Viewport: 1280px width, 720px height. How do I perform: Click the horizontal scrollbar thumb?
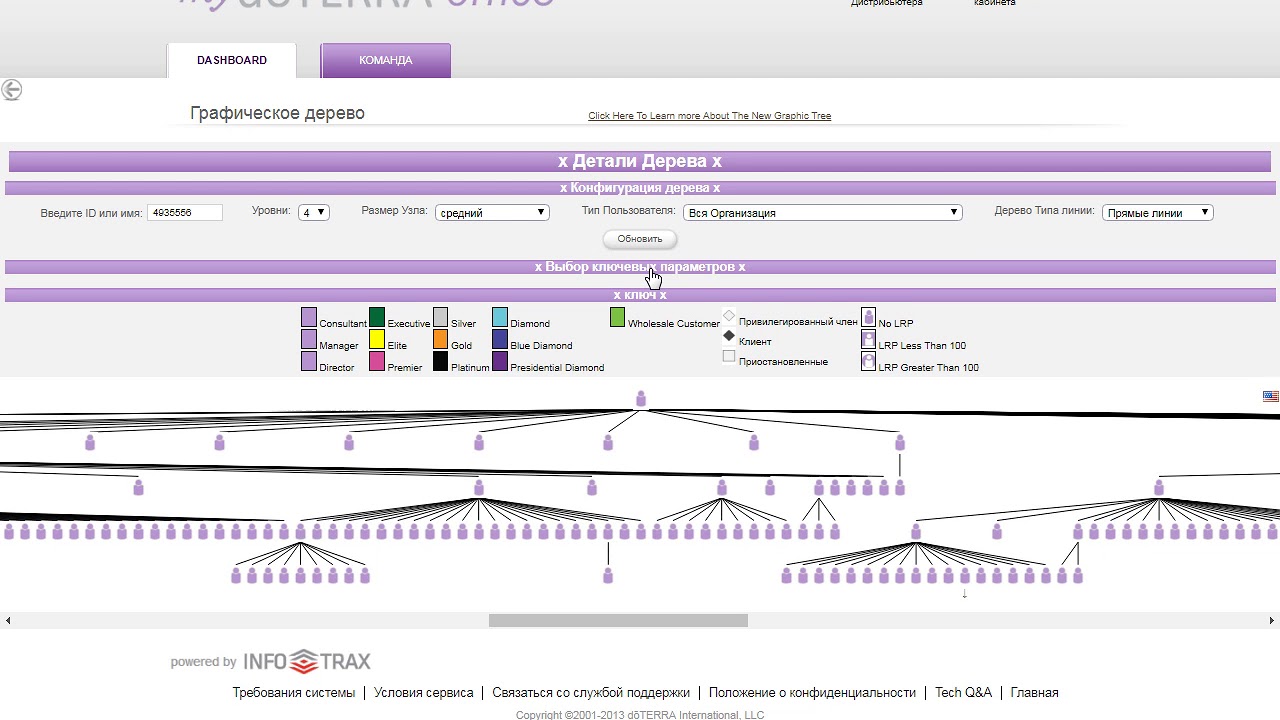[x=618, y=621]
